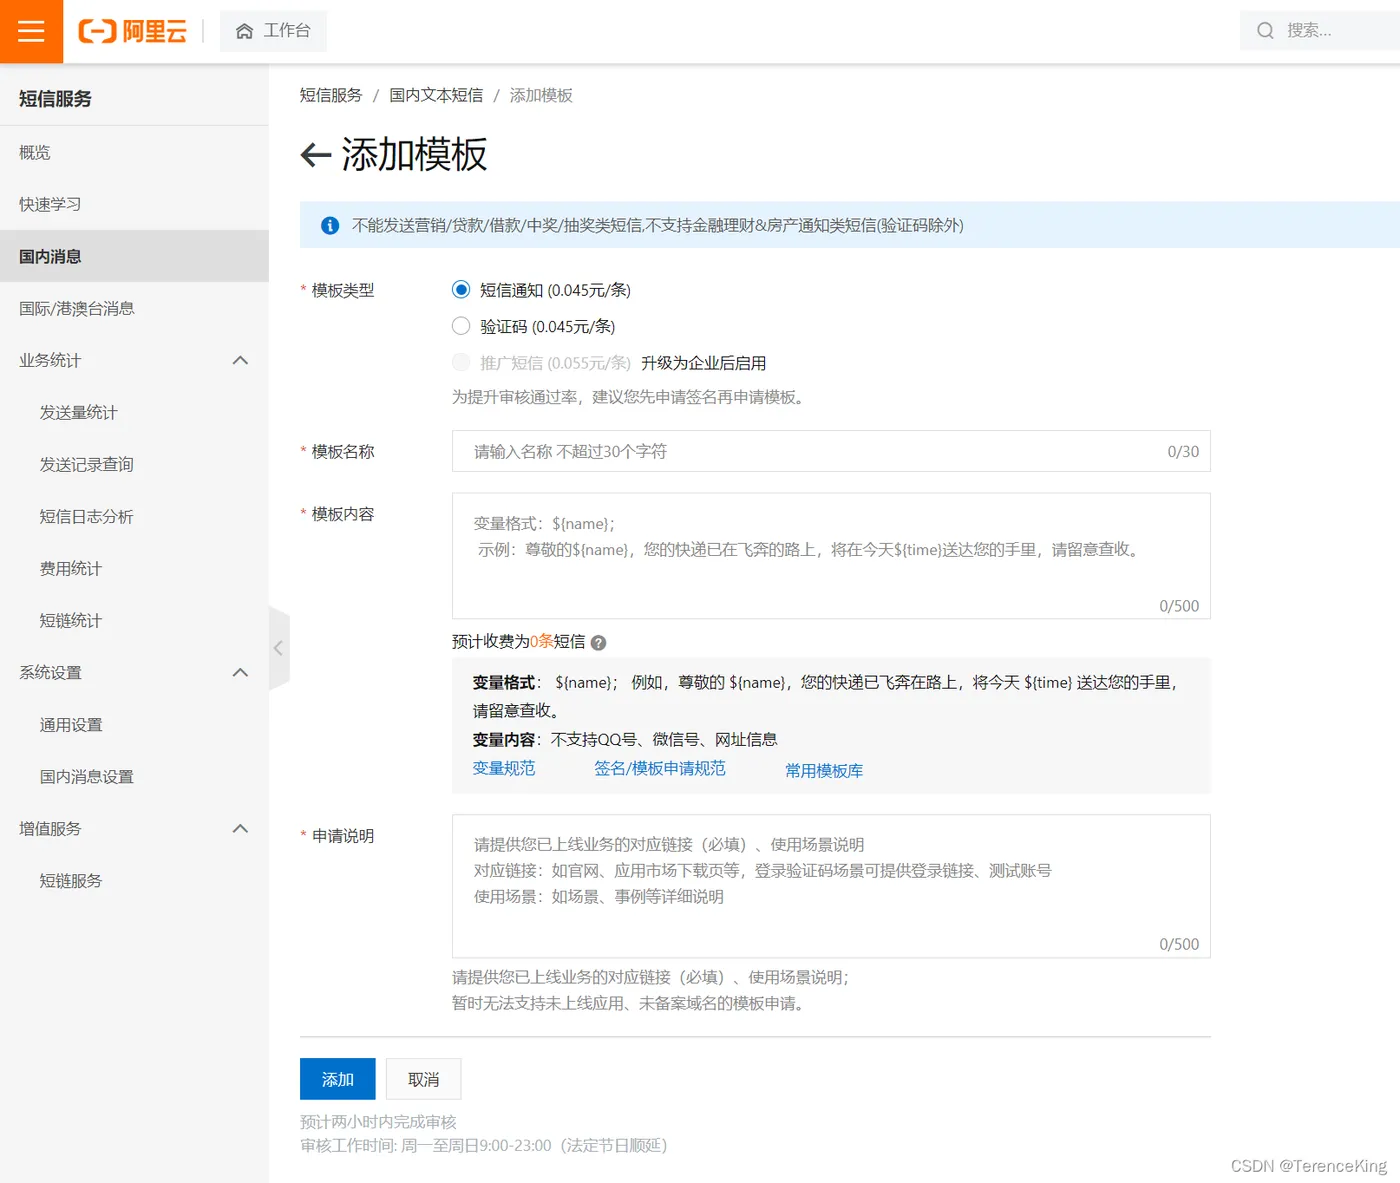Click the 升级为企业后启用 text
Screen dimensions: 1400x1183
[704, 363]
